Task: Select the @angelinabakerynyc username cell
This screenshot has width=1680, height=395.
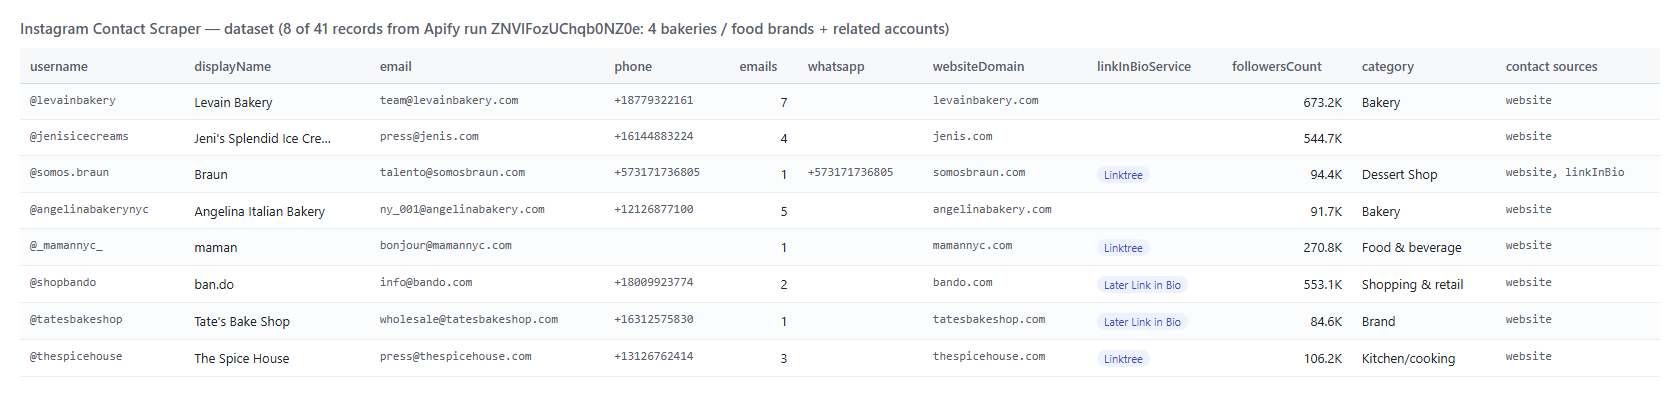Action: pos(89,210)
